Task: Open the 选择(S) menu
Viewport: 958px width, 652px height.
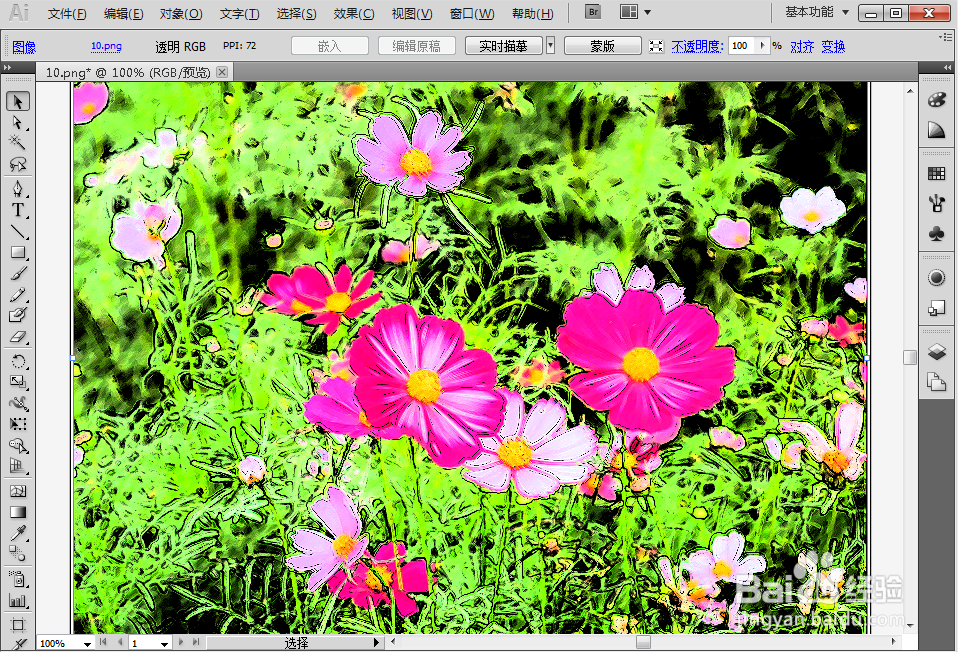Action: pyautogui.click(x=296, y=13)
